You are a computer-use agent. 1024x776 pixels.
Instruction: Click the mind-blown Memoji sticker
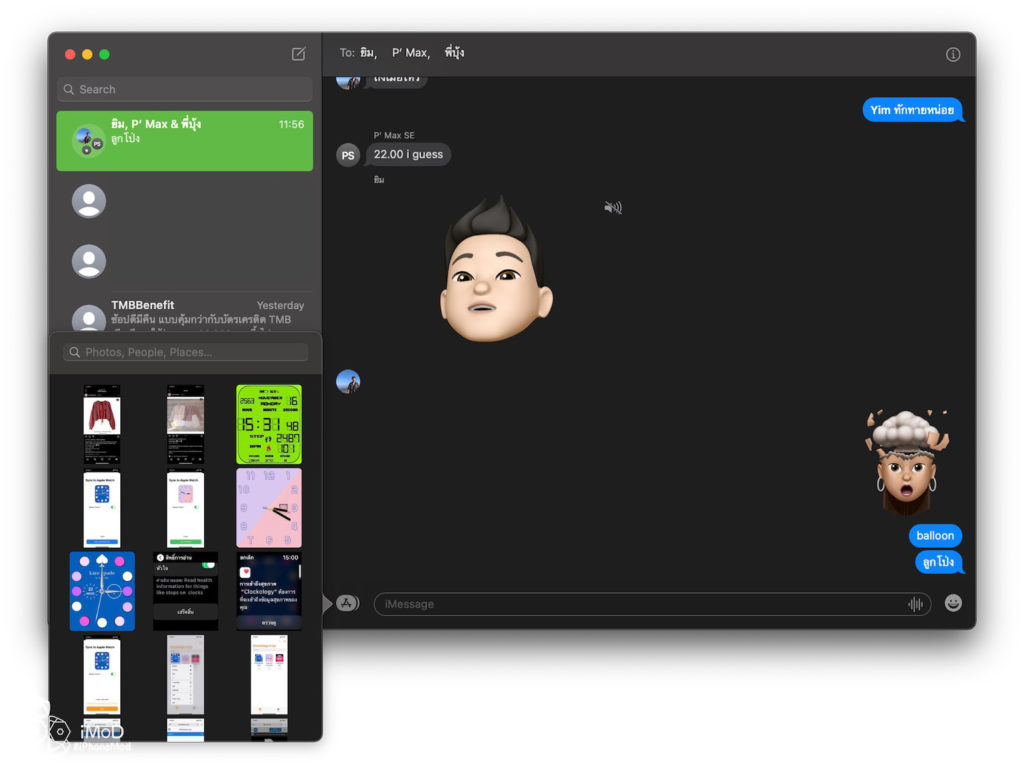(x=907, y=461)
